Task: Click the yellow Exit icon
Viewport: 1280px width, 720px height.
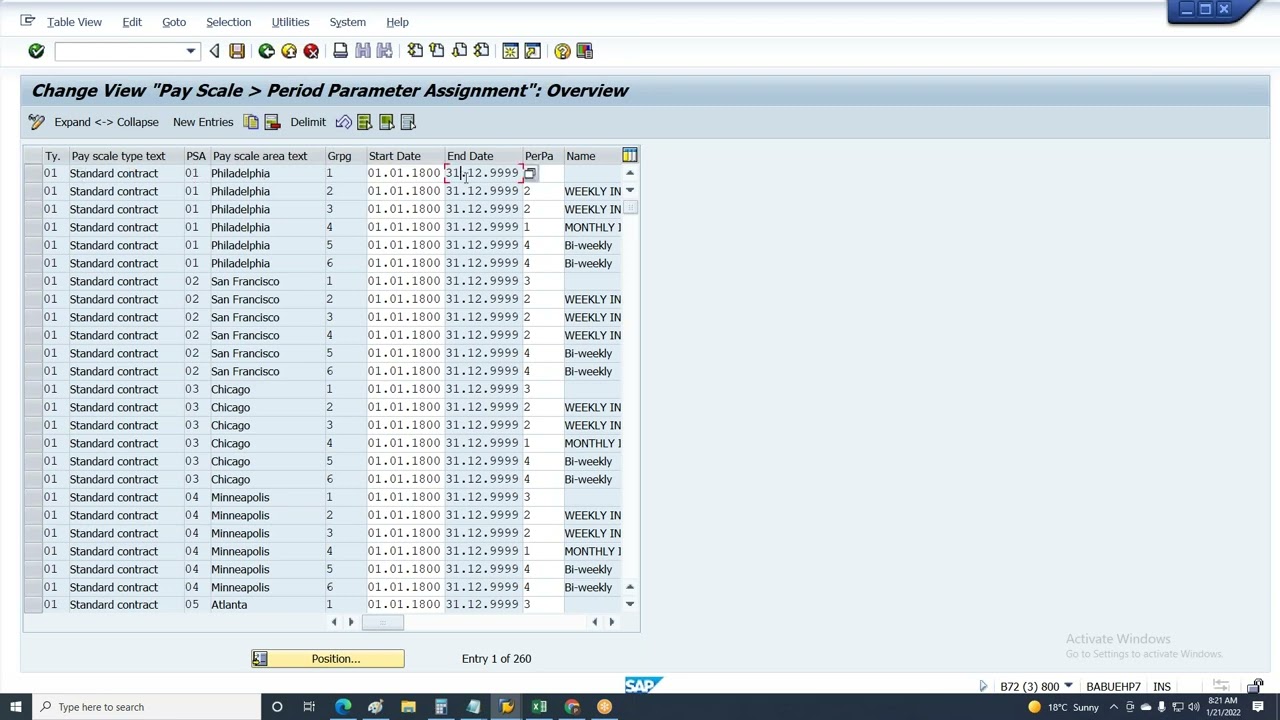Action: pyautogui.click(x=289, y=51)
